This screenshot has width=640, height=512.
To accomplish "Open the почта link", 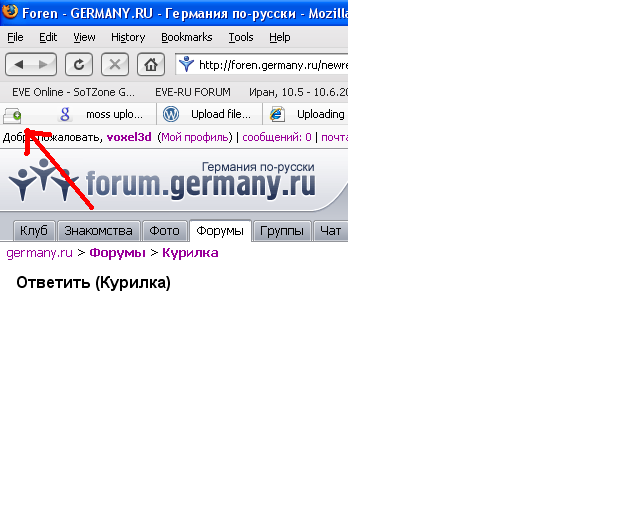I will coord(334,137).
